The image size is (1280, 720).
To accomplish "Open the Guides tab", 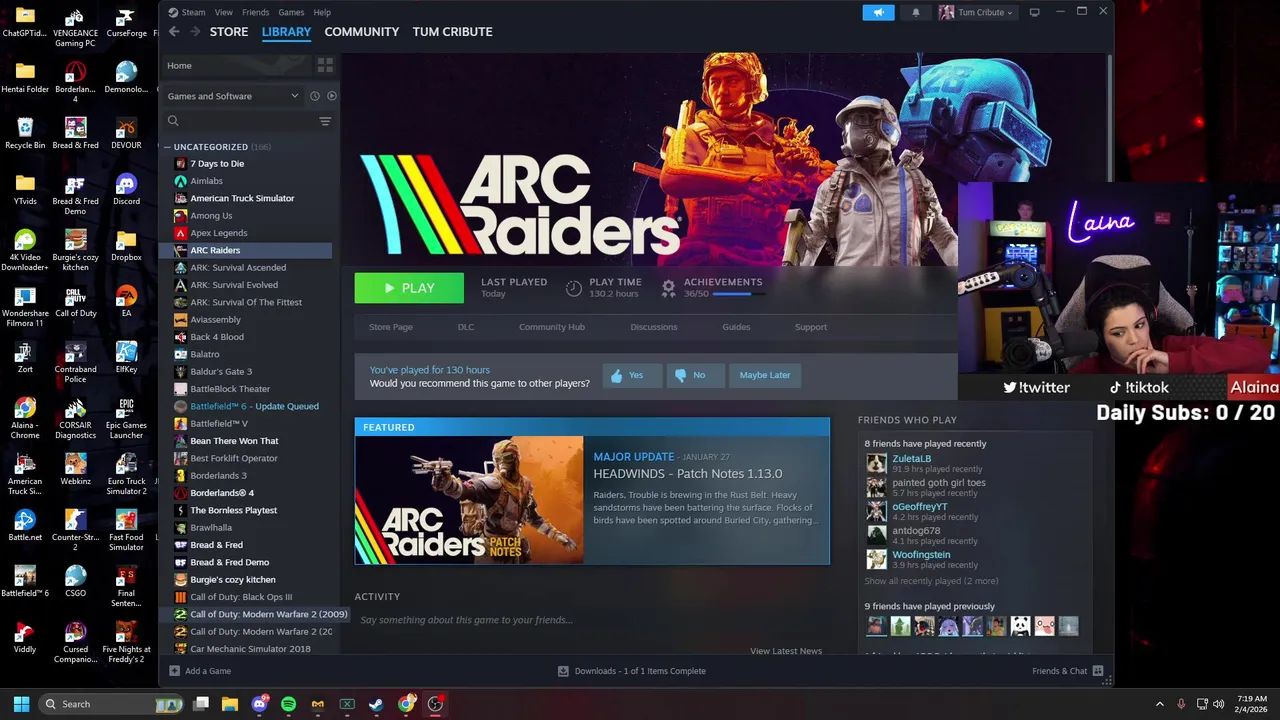I will click(x=736, y=327).
